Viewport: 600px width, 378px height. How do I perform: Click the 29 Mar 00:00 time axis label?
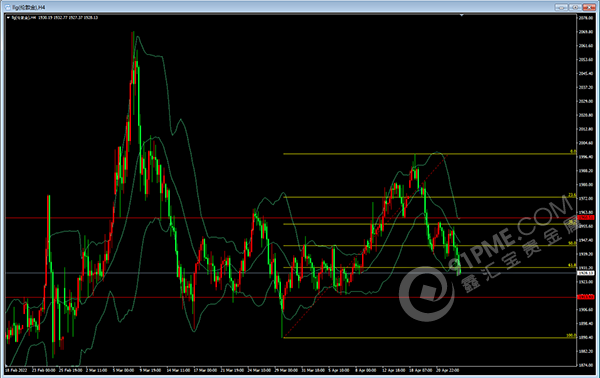pyautogui.click(x=286, y=370)
